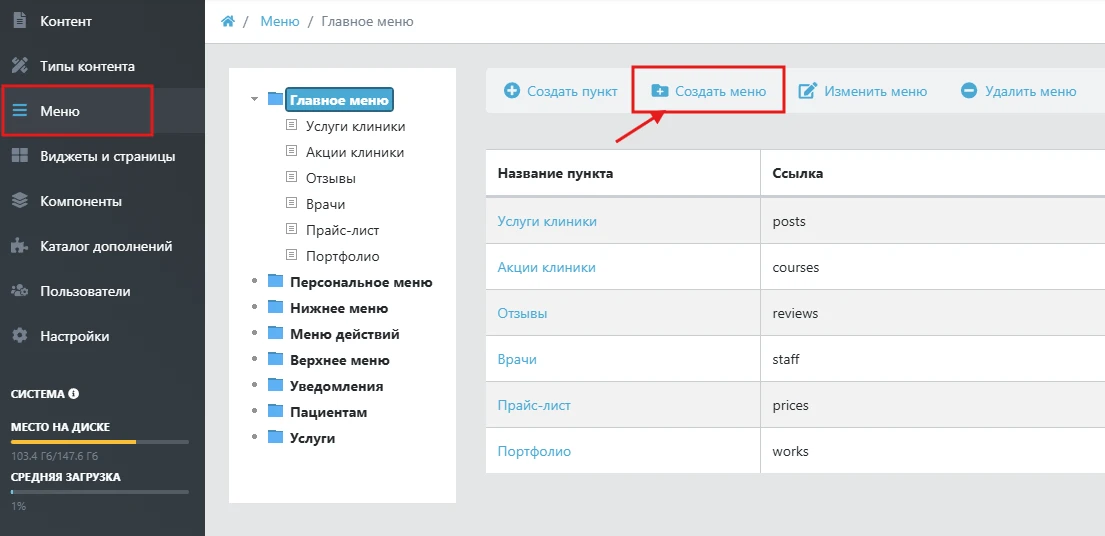Image resolution: width=1105 pixels, height=536 pixels.
Task: Select the Главное меню tree label
Action: (x=339, y=100)
